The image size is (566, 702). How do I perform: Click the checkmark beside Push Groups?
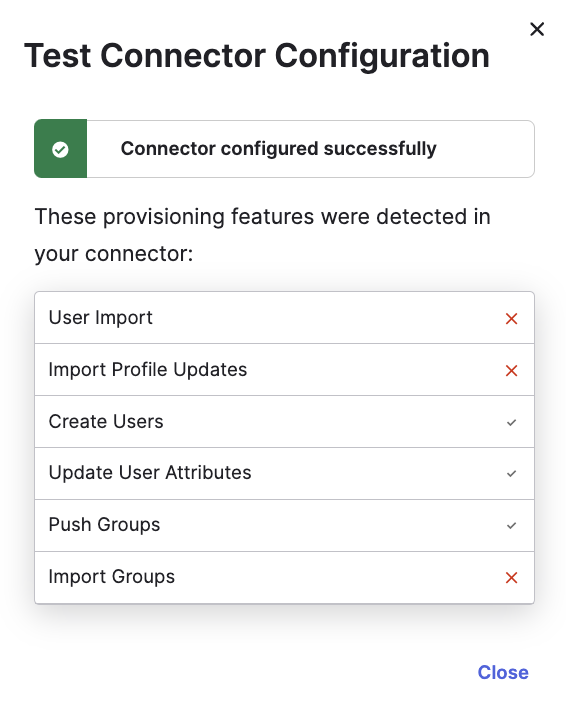point(511,526)
